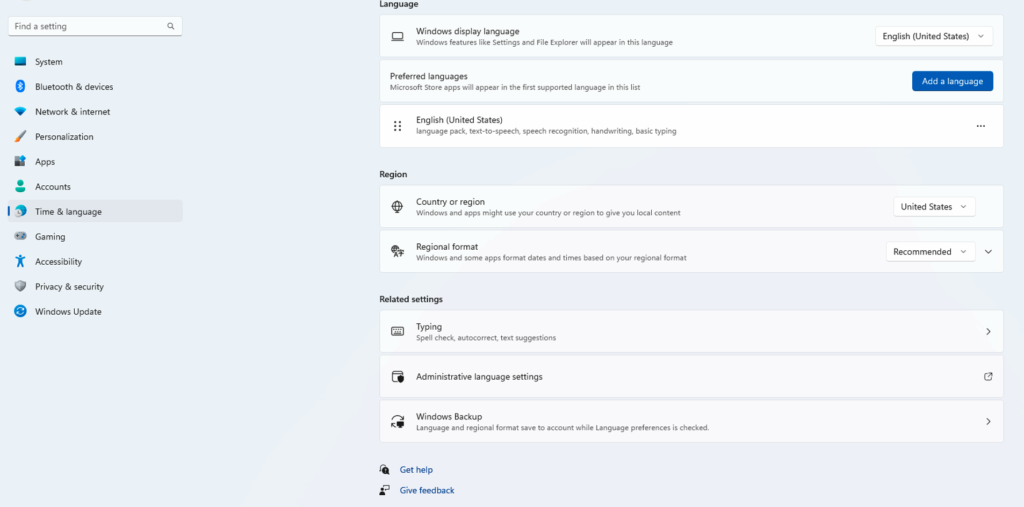This screenshot has width=1024, height=507.
Task: Click the Preferred languages row
Action: click(x=691, y=81)
